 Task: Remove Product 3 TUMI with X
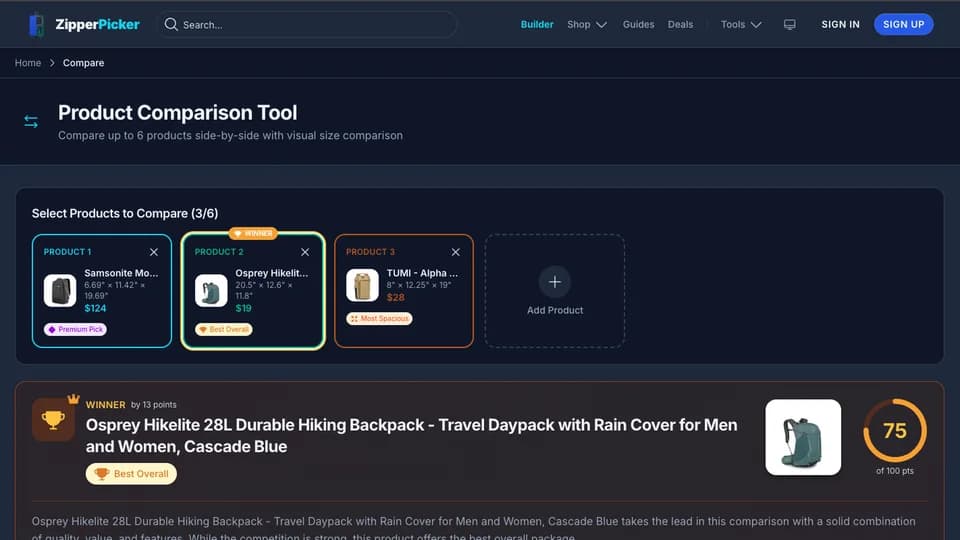[x=456, y=252]
